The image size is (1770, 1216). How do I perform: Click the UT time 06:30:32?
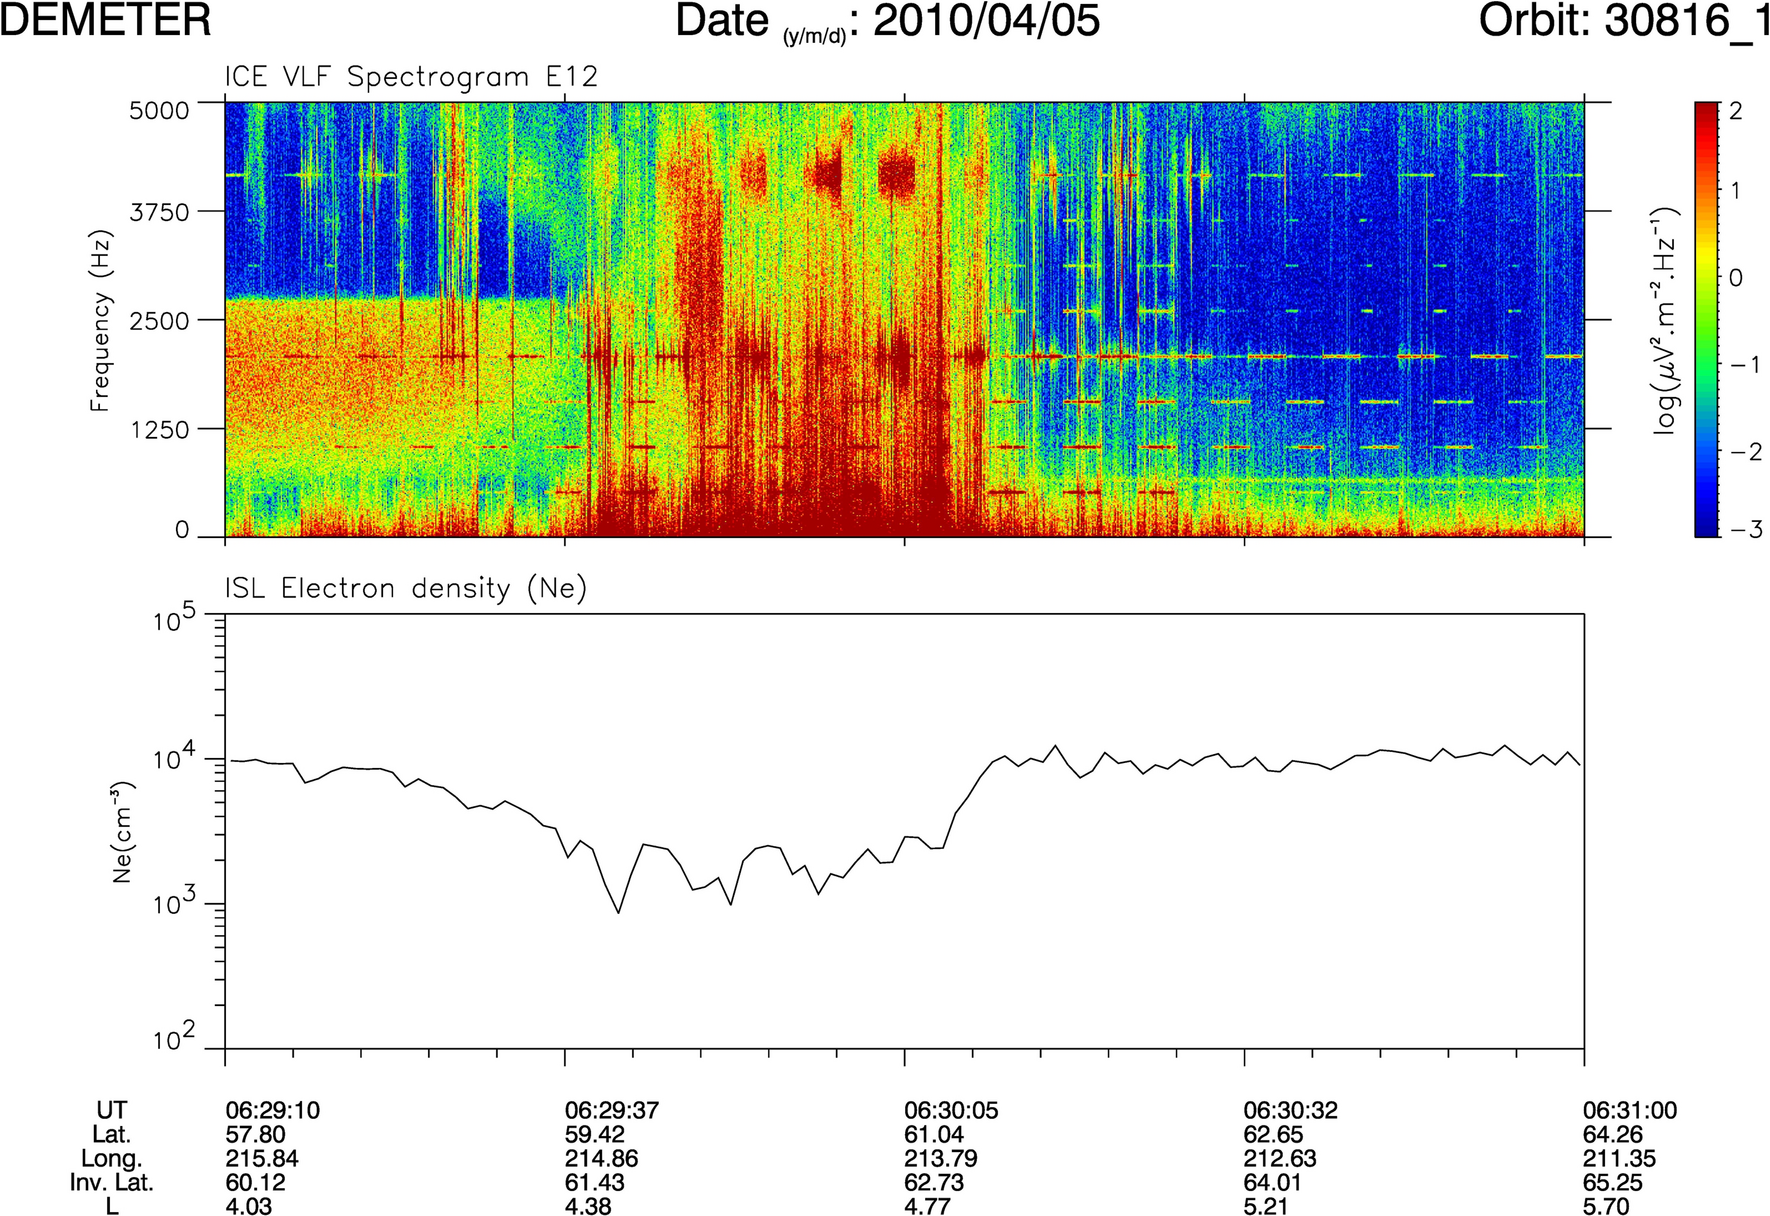pos(1290,1111)
